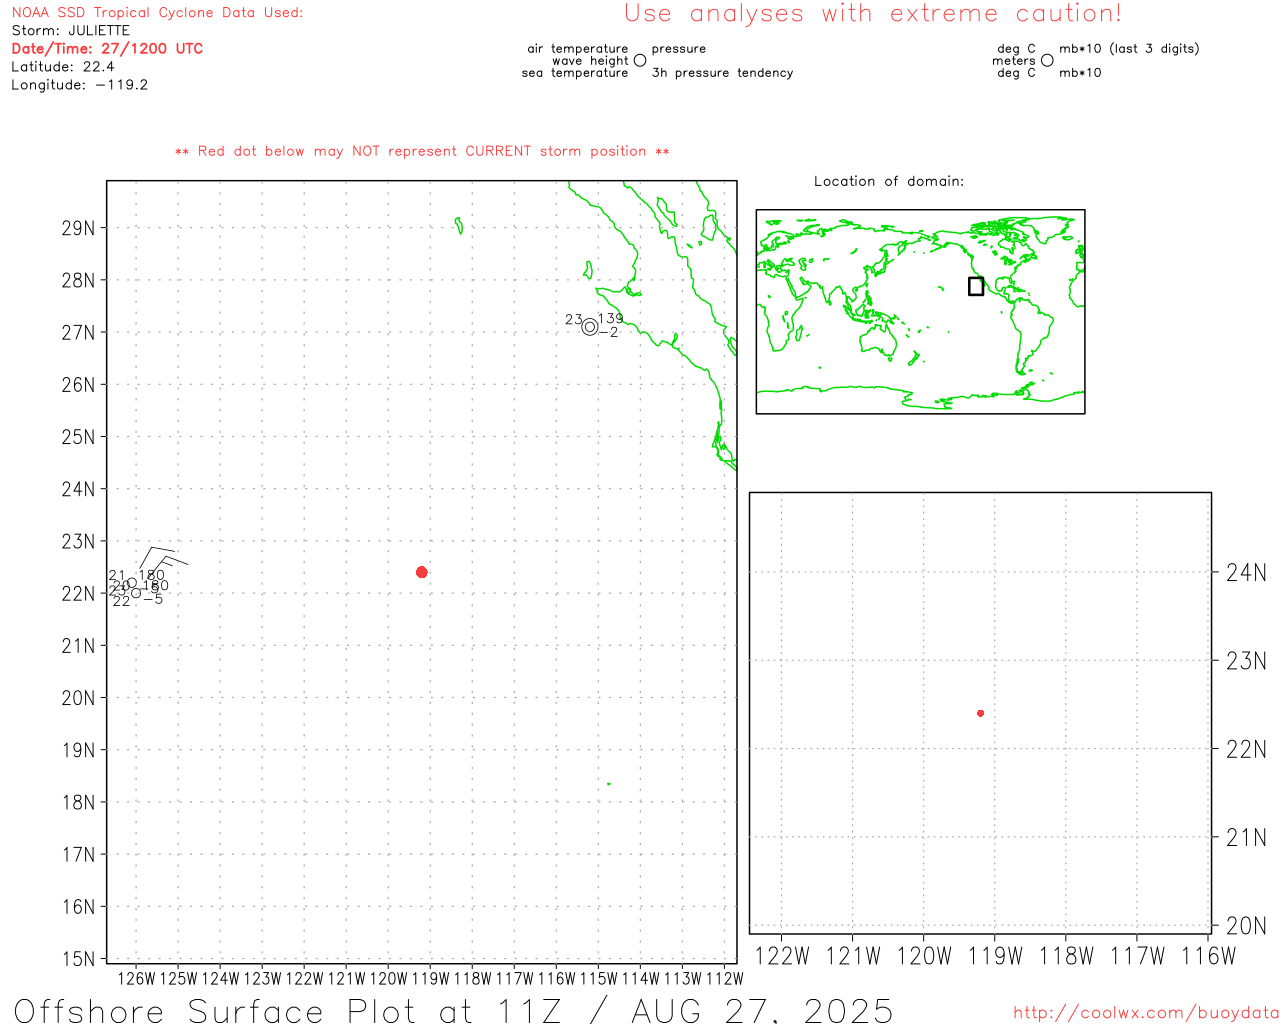1280x1024 pixels.
Task: Click the 'NOAA SSD Tropical Cyclone Data Used' heading
Action: point(157,13)
